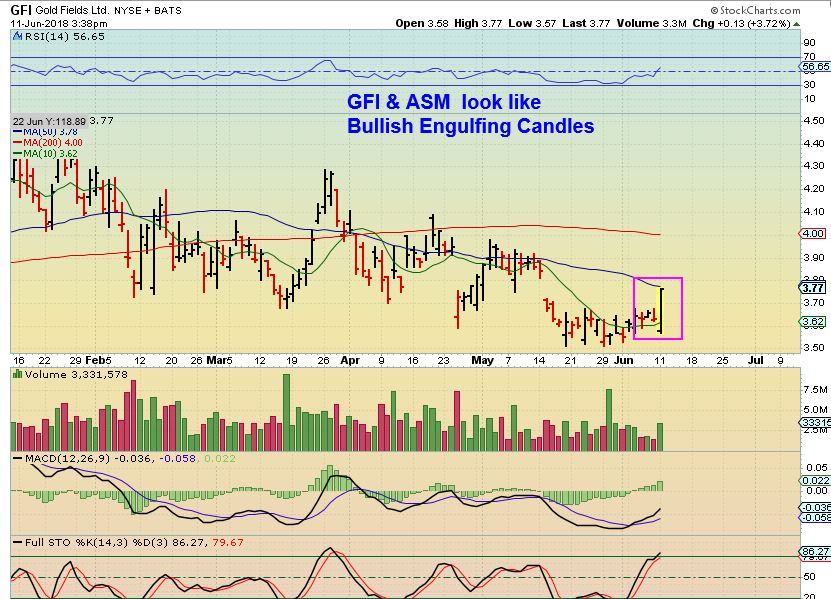Click the tallest green volume bar in mid-March
The height and width of the screenshot is (599, 831).
coord(287,412)
